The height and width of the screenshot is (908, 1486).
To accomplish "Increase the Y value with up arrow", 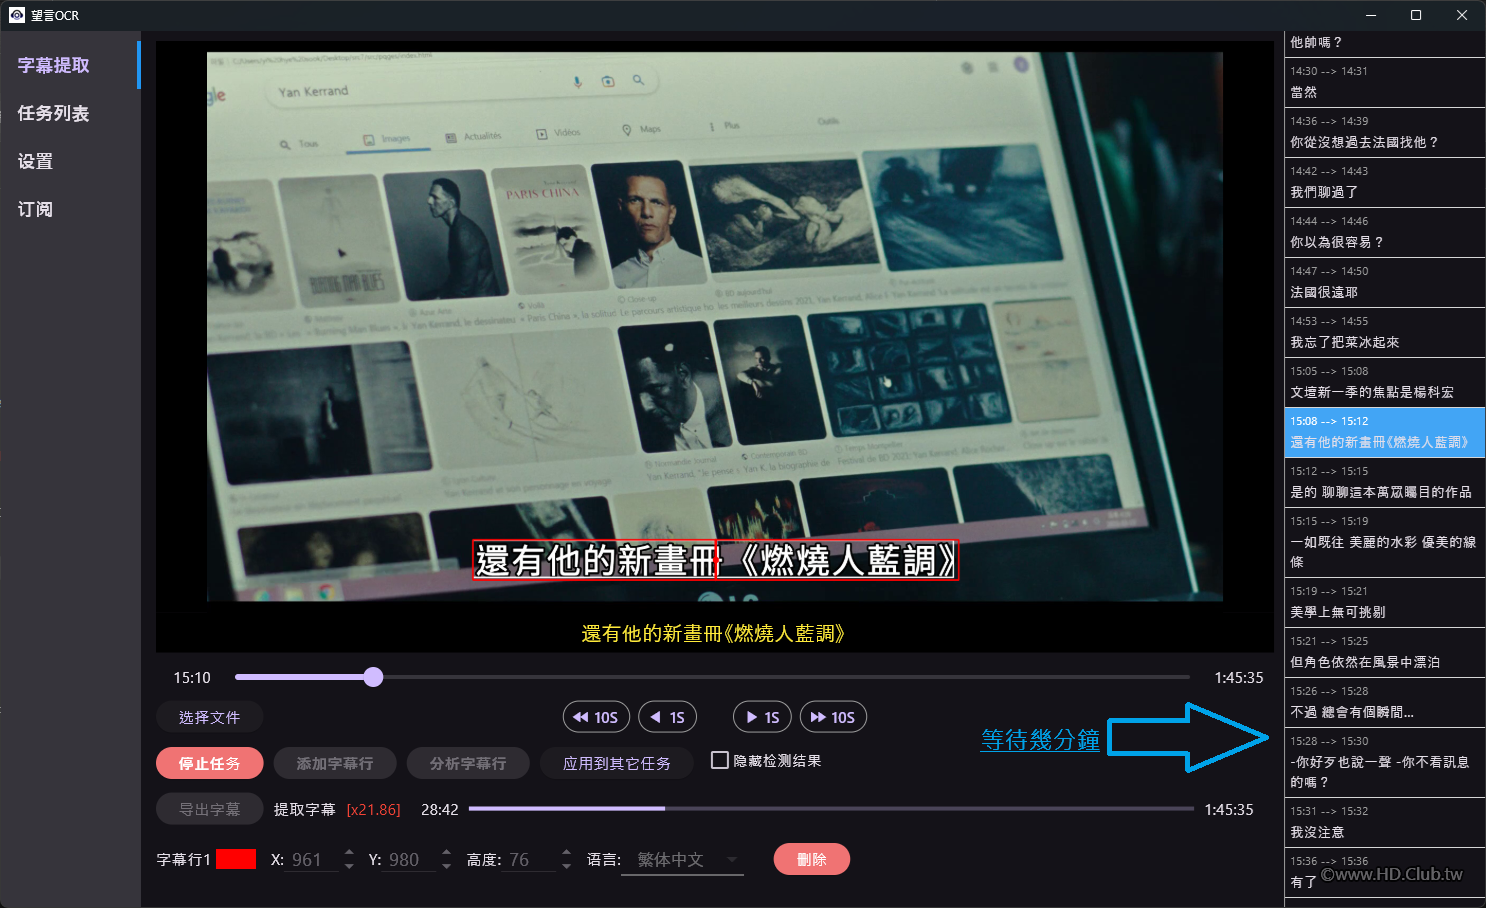I will pyautogui.click(x=447, y=853).
